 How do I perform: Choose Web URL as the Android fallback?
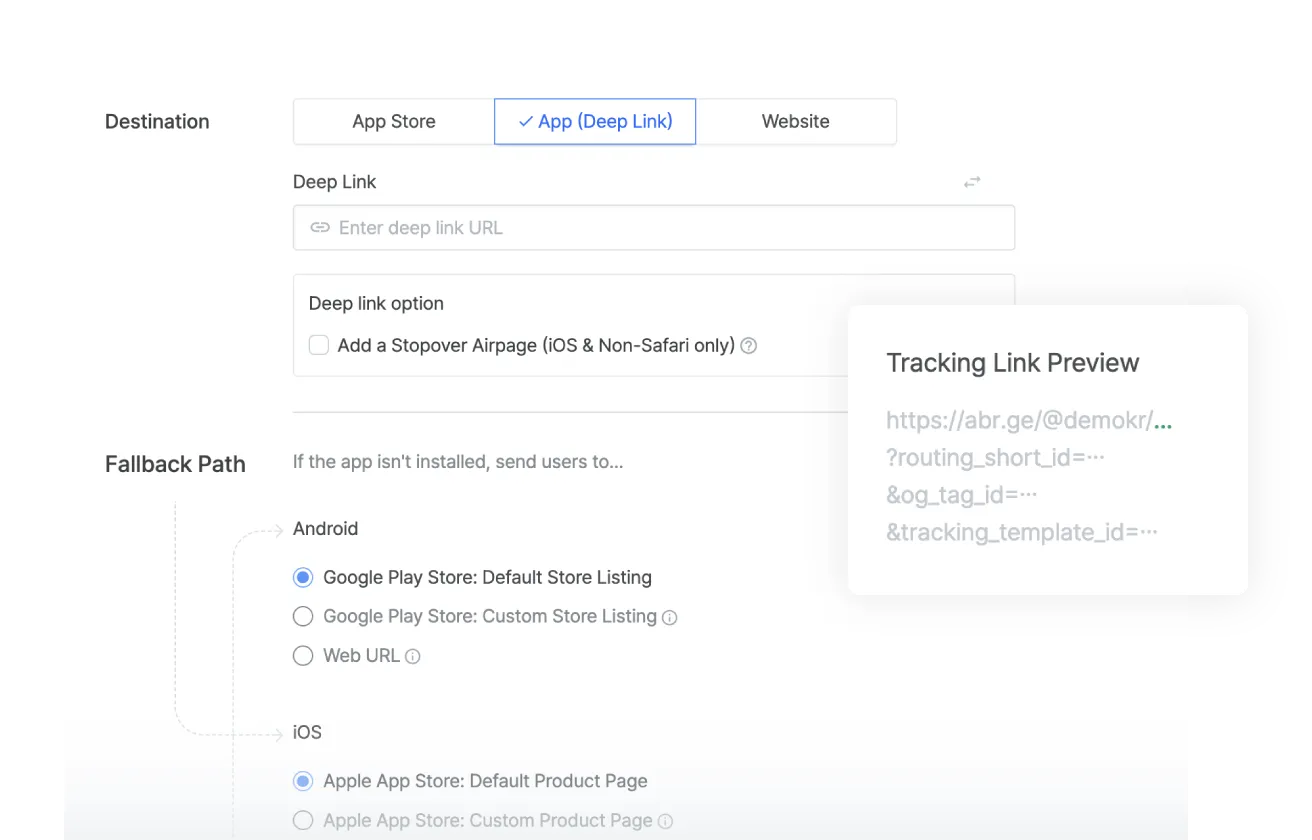(303, 656)
